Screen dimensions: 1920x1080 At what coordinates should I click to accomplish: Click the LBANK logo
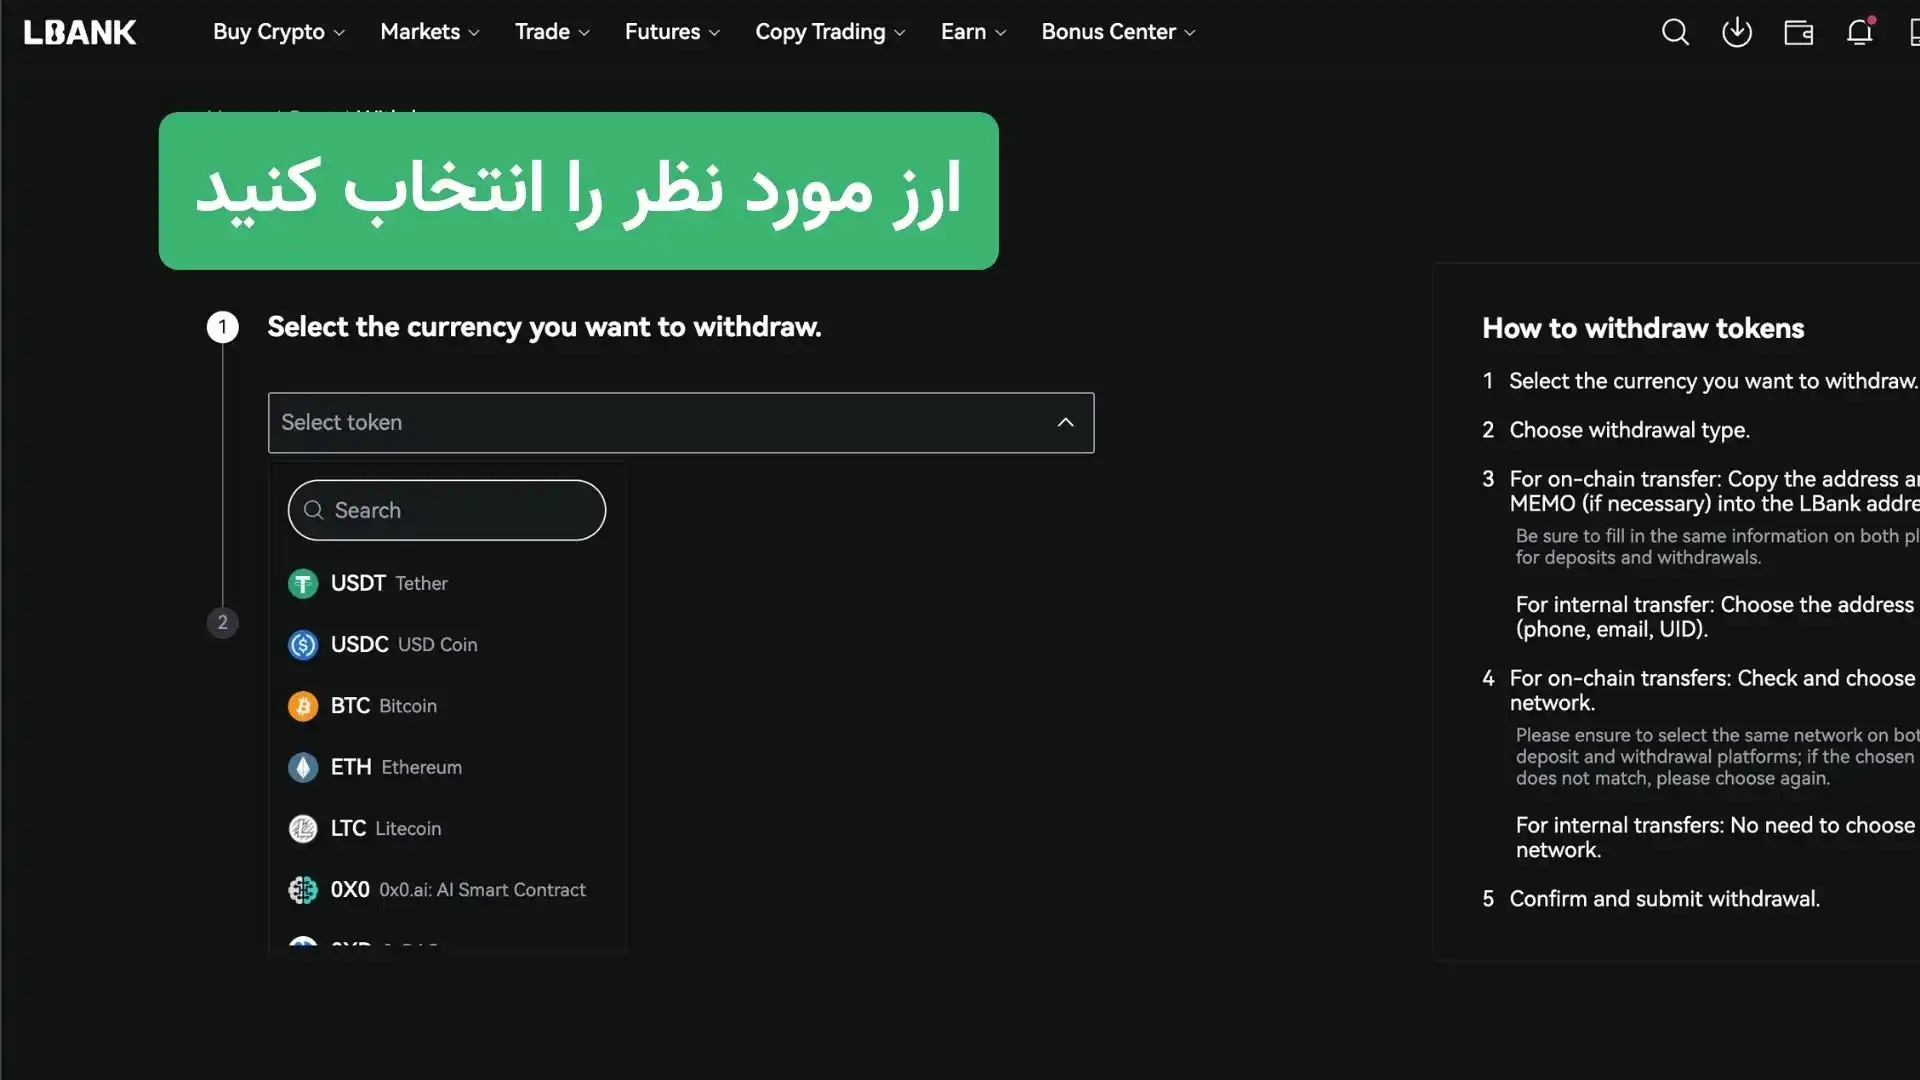tap(80, 32)
